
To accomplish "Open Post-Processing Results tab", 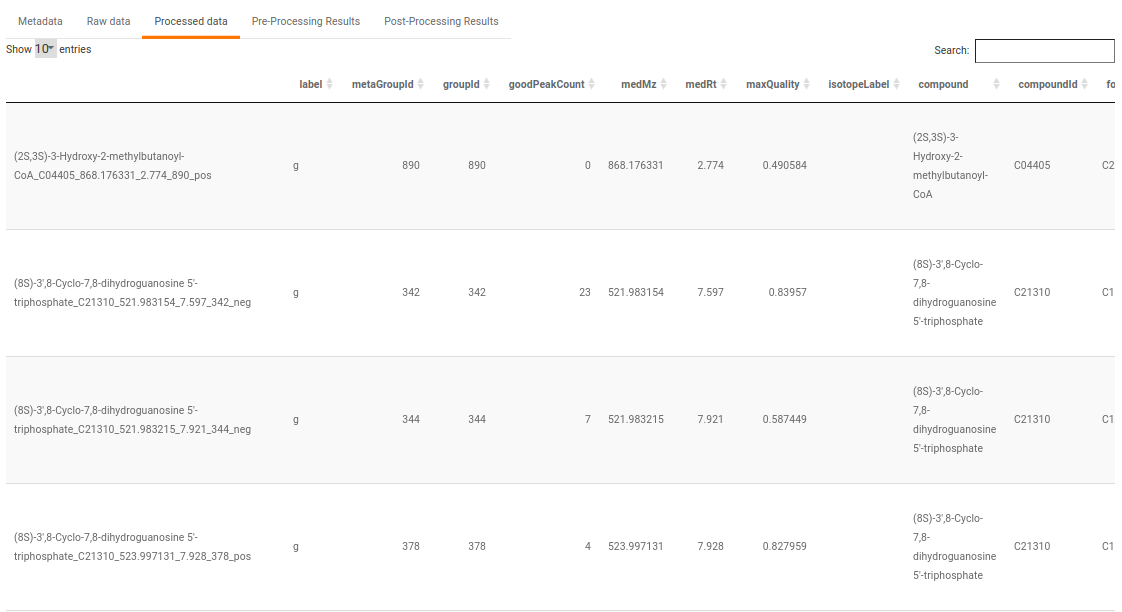I will 441,21.
